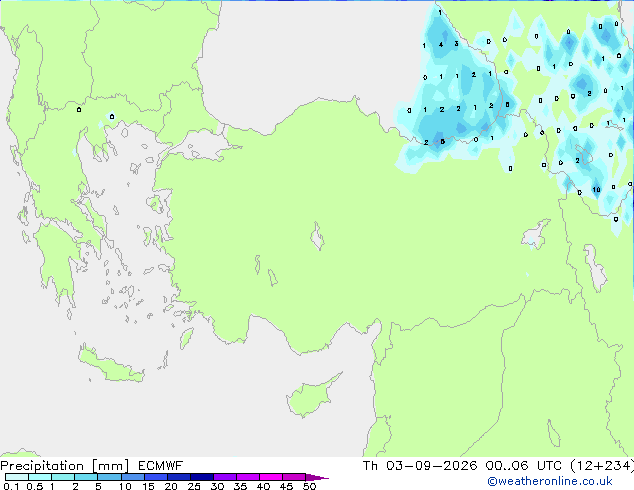634x490 pixels.
Task: Pick the dark navy 25–30 mm swatch
Action: click(202, 477)
